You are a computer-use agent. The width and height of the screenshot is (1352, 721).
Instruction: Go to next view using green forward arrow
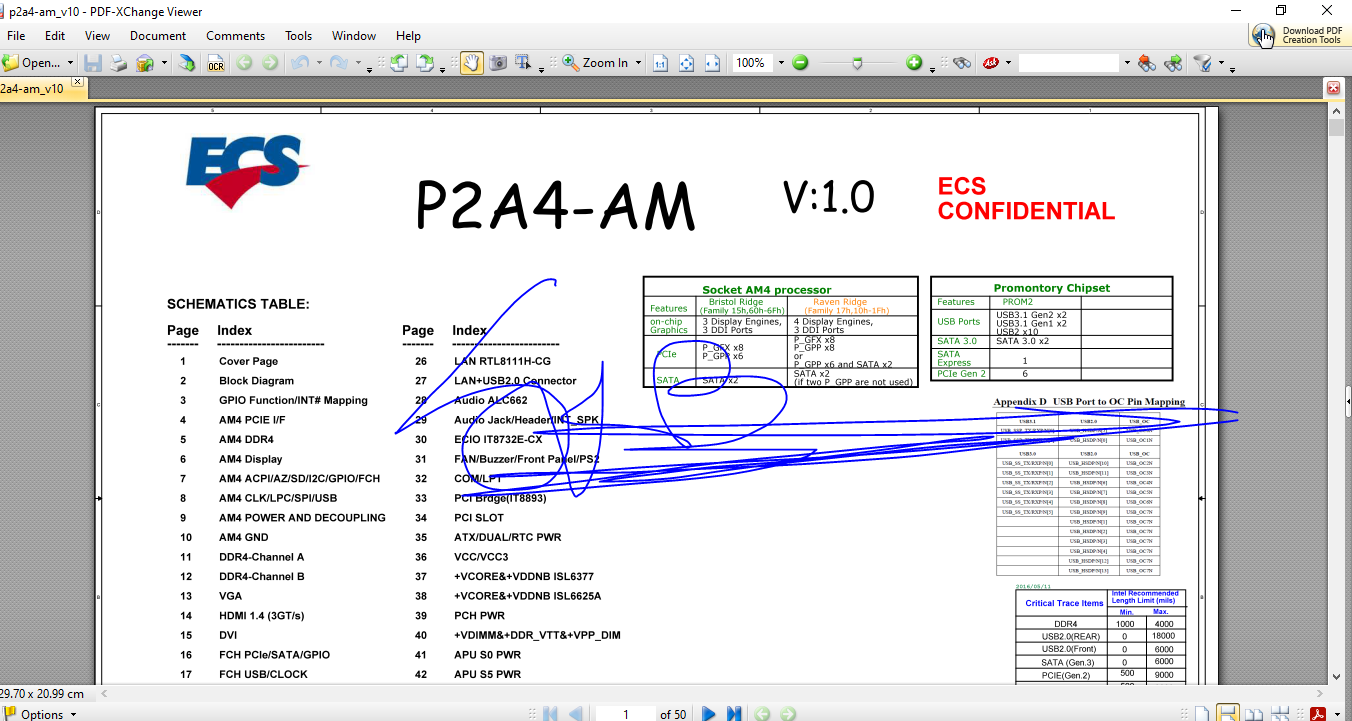click(x=270, y=63)
